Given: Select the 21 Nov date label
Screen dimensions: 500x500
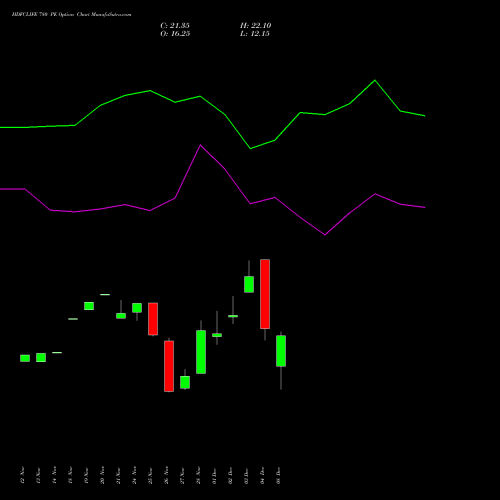Looking at the screenshot, I should [x=118, y=475].
